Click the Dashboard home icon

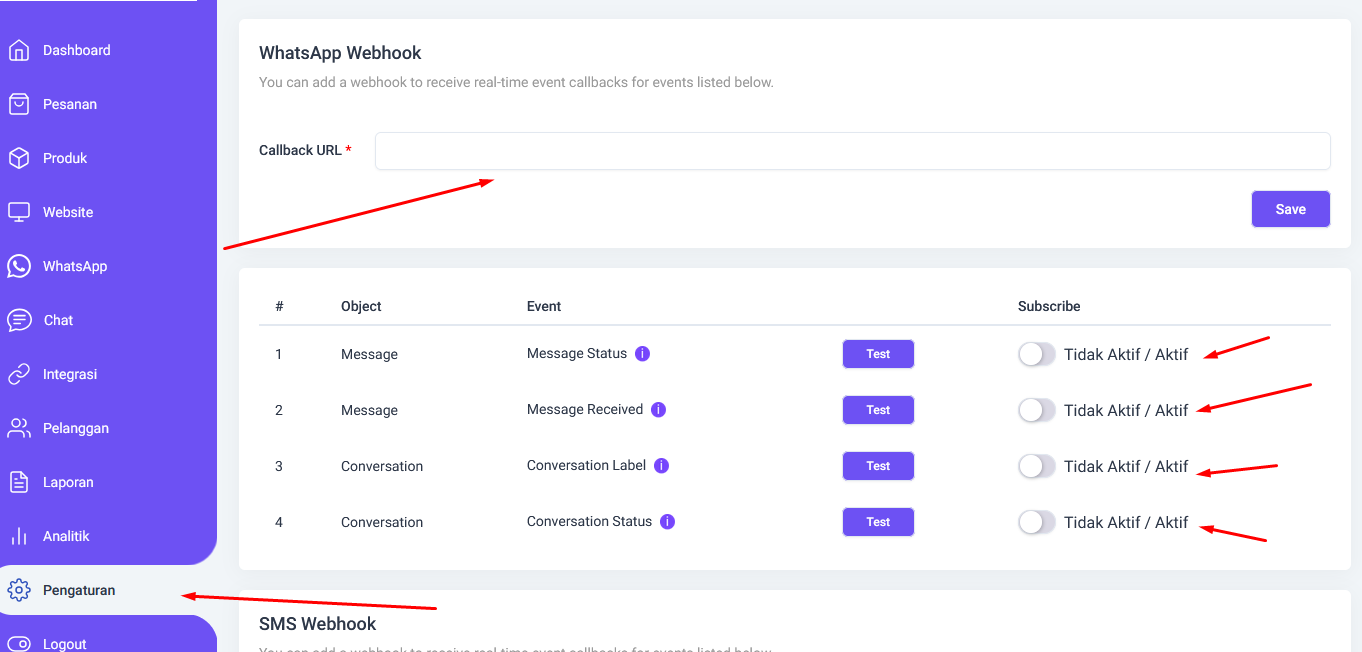[19, 50]
